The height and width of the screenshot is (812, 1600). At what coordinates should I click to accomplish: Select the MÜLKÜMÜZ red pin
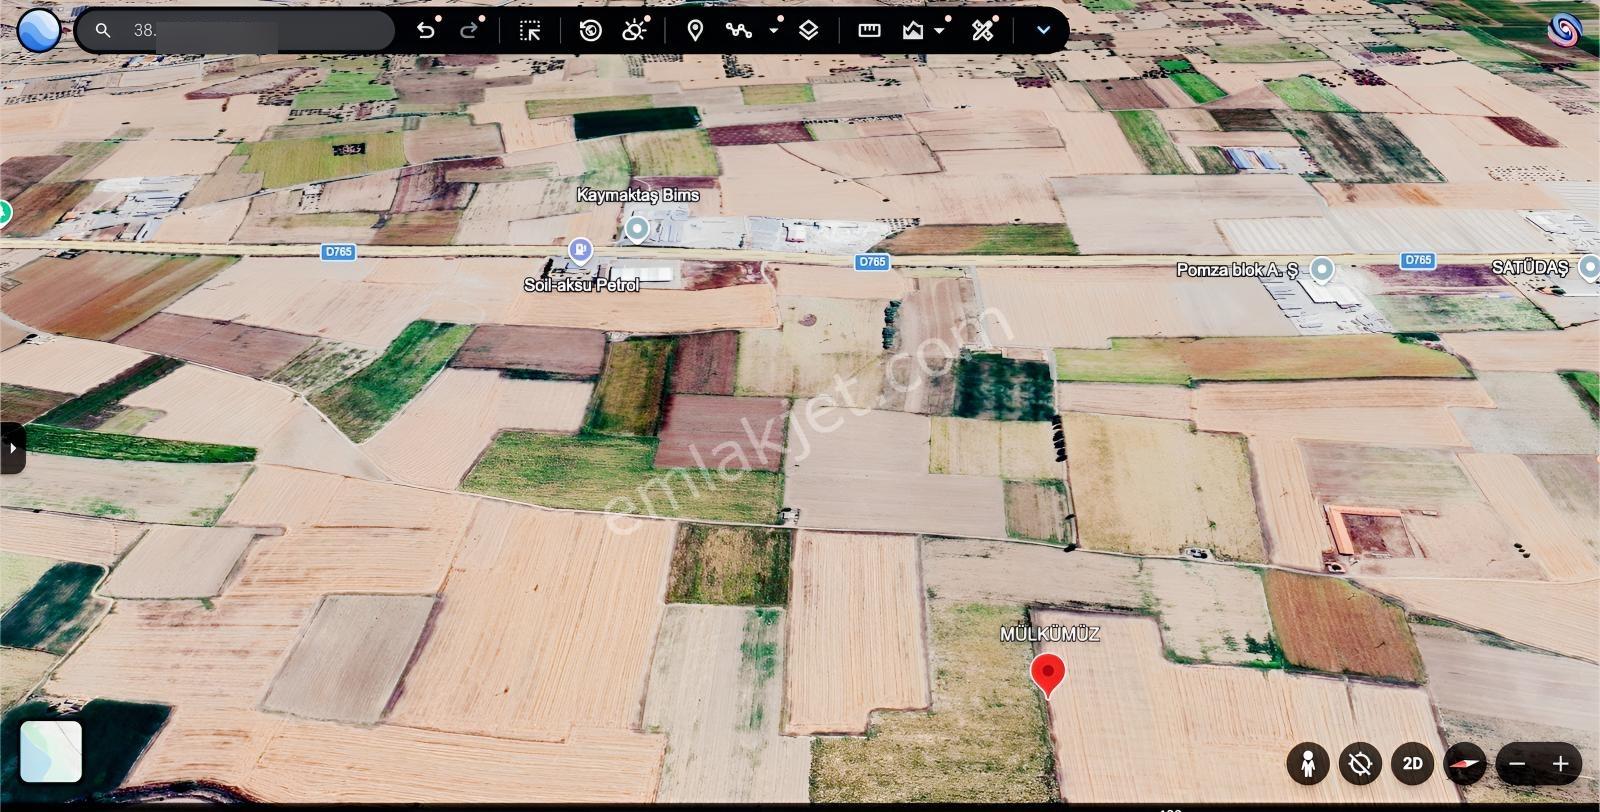tap(1048, 675)
